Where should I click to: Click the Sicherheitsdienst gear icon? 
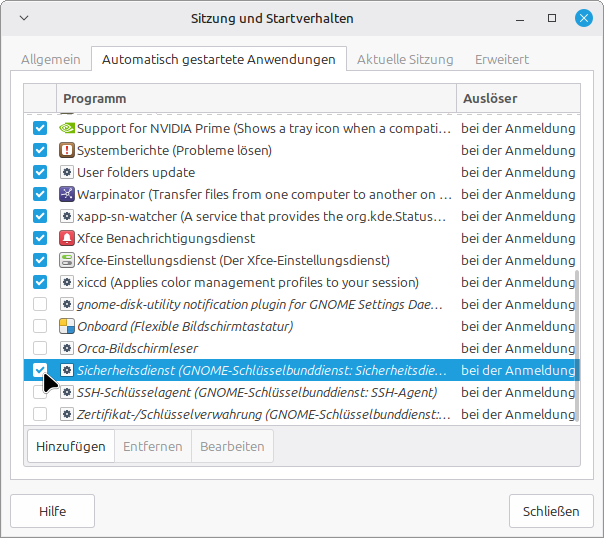67,370
